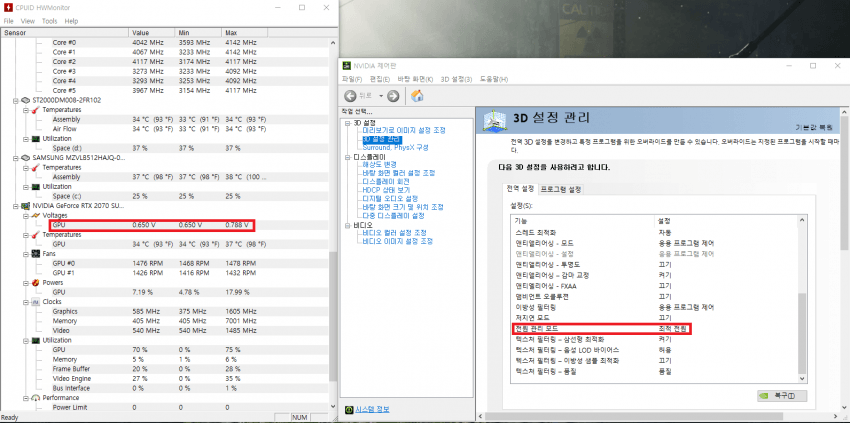
Task: Click the Performance gauge icon in HWMonitor
Action: (35, 398)
